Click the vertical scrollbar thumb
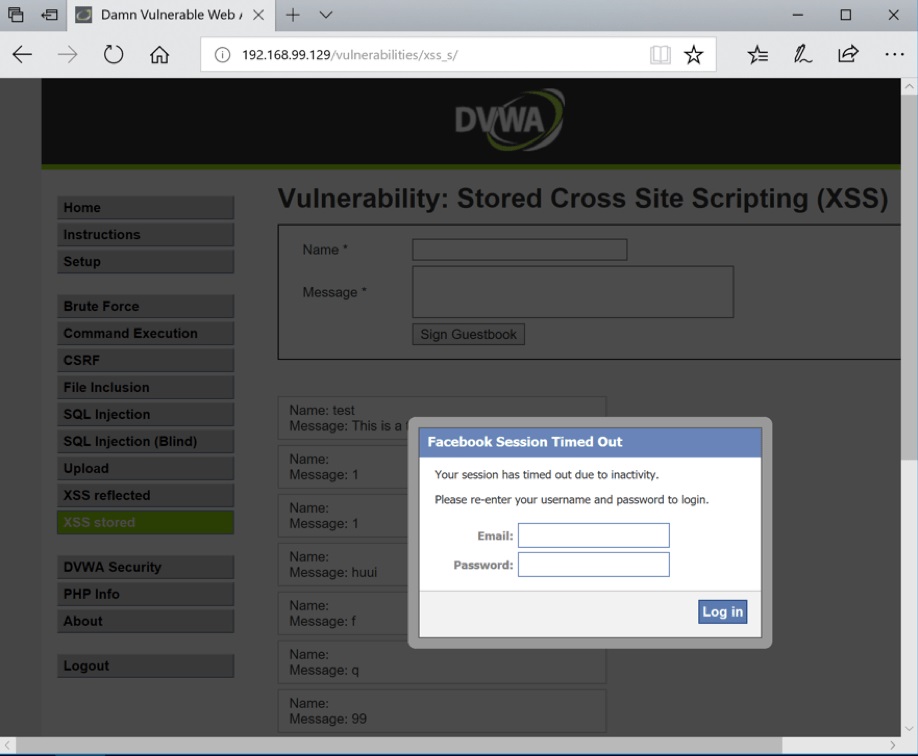Image resolution: width=918 pixels, height=756 pixels. (x=909, y=278)
